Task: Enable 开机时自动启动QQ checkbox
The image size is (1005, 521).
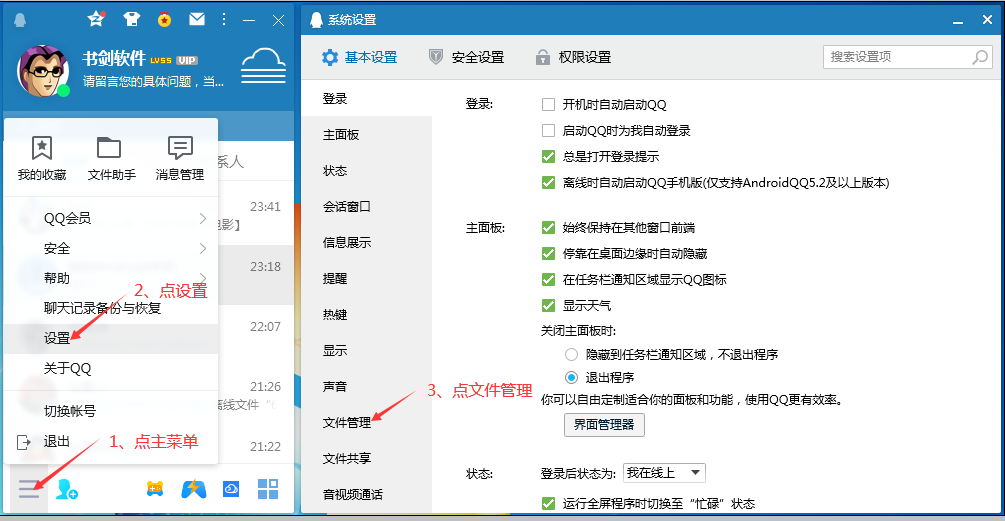Action: [548, 104]
